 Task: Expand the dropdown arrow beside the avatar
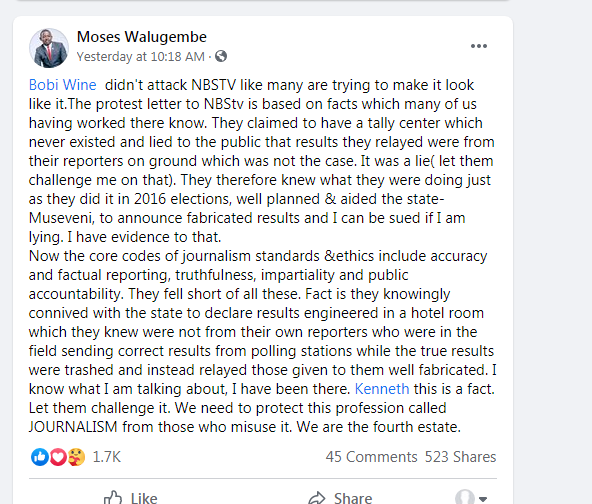click(x=483, y=499)
